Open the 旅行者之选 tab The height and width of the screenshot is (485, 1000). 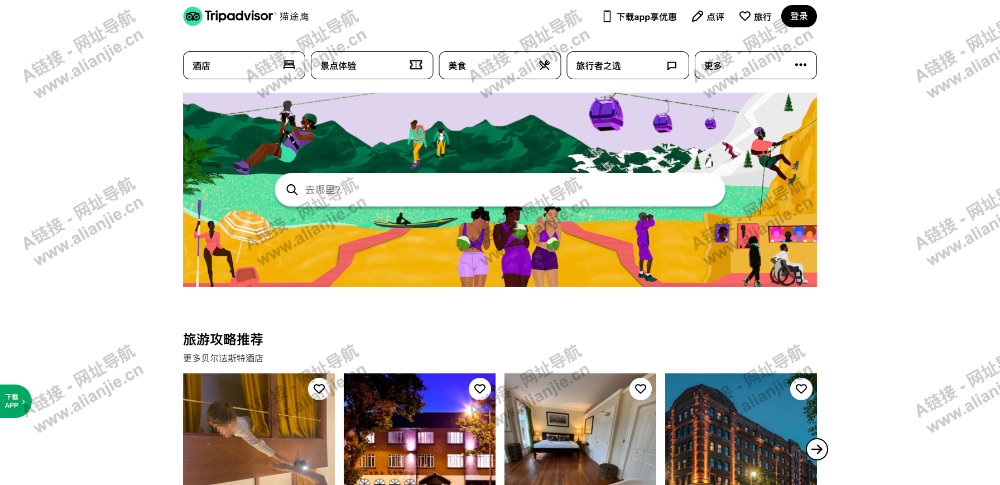pos(628,65)
